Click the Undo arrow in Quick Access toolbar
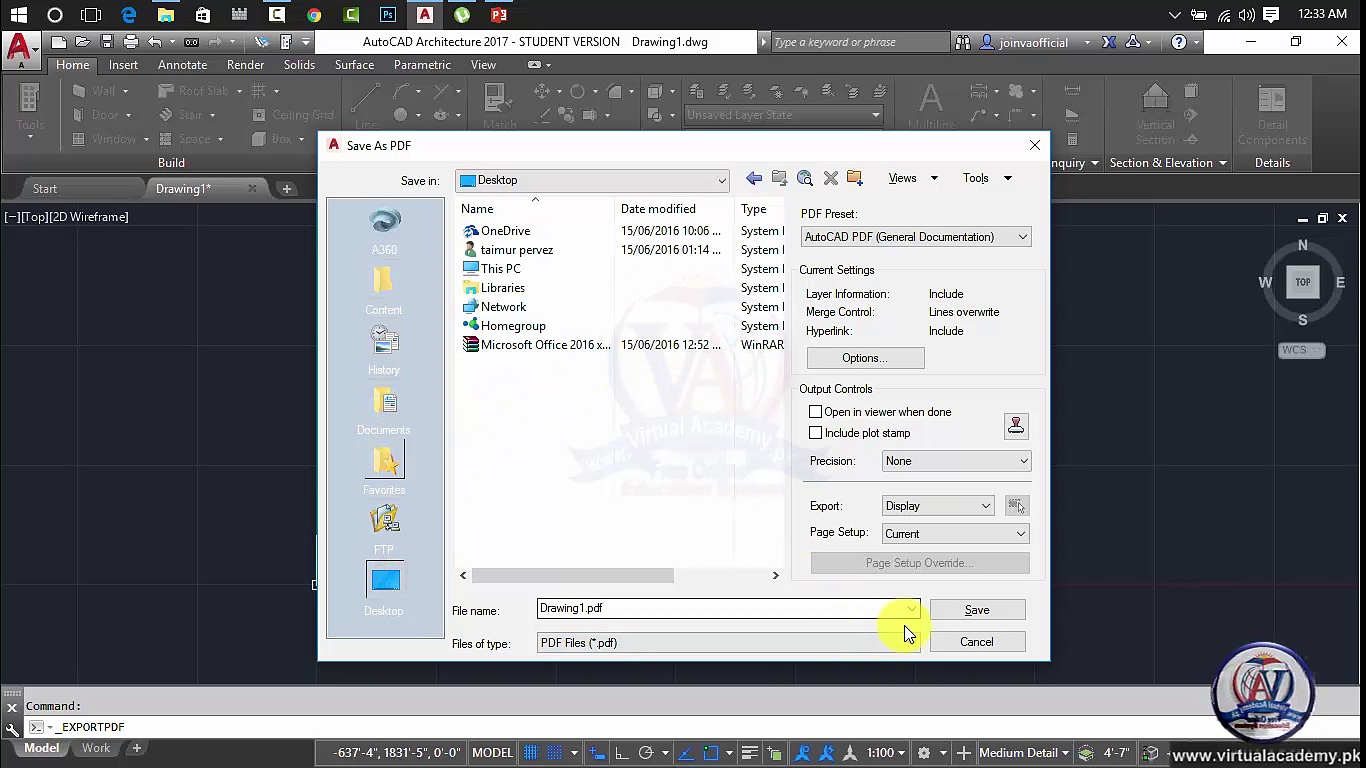This screenshot has width=1366, height=768. (155, 42)
